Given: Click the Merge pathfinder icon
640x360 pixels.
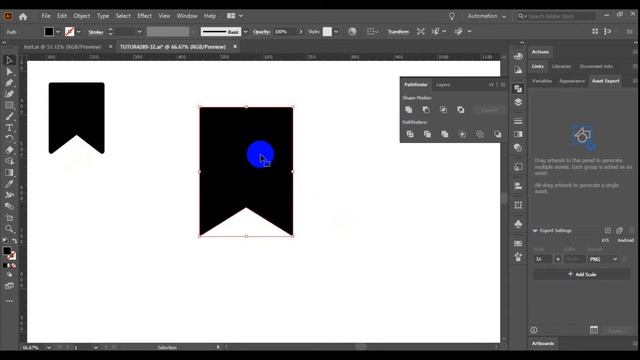Looking at the screenshot, I should (445, 134).
